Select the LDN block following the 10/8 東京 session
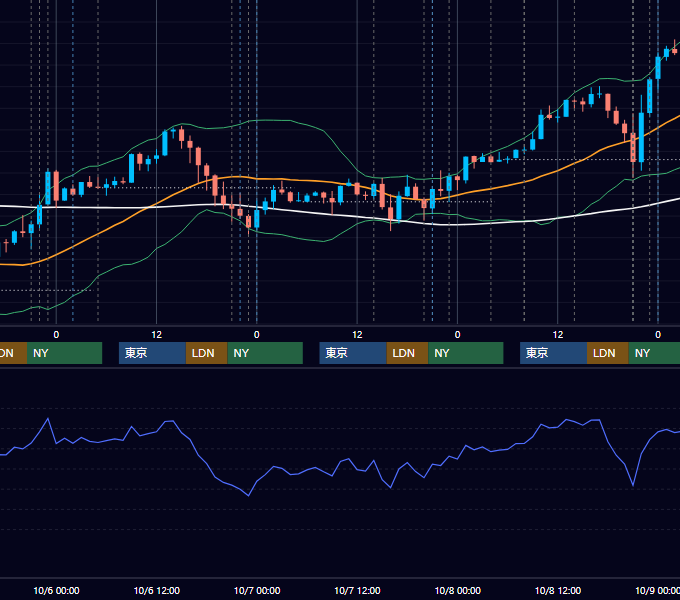This screenshot has width=680, height=600. pos(608,353)
